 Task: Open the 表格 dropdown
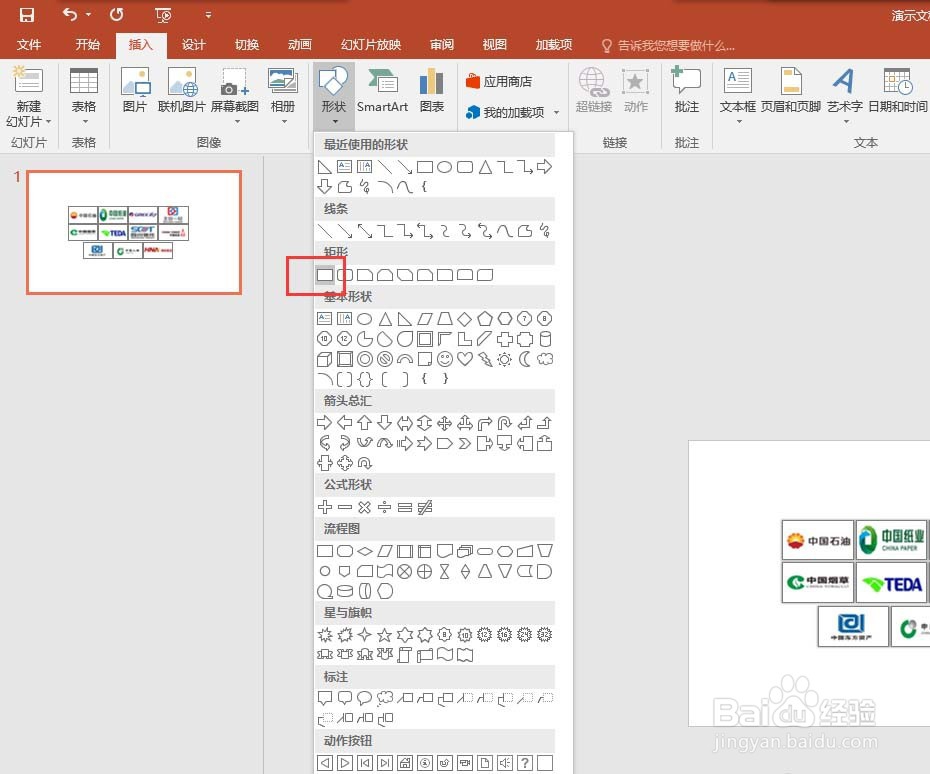pos(84,97)
